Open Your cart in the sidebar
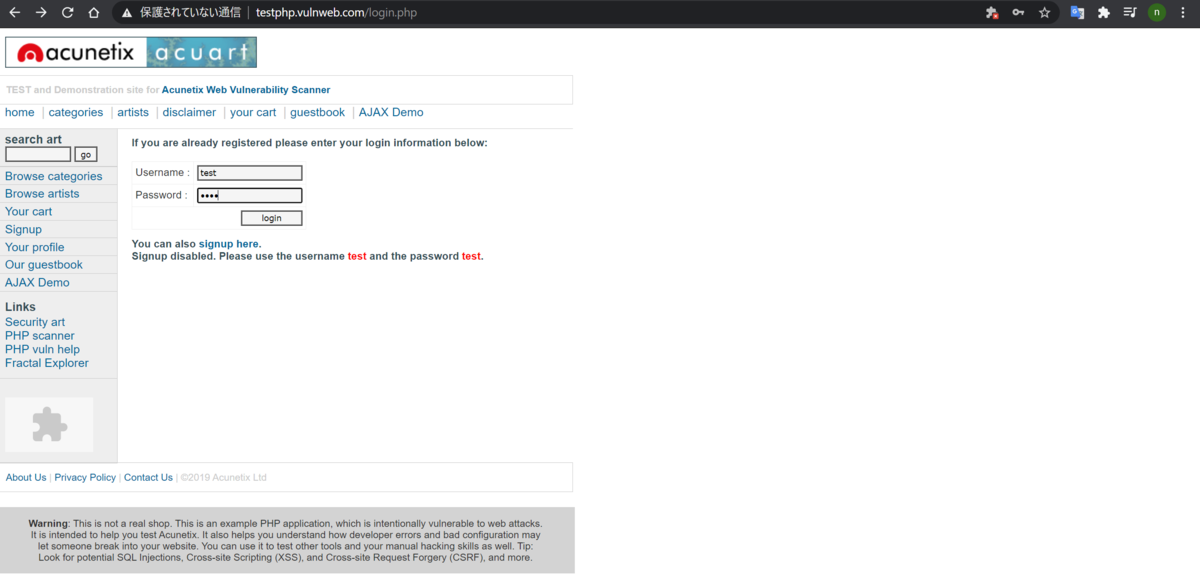 [28, 212]
